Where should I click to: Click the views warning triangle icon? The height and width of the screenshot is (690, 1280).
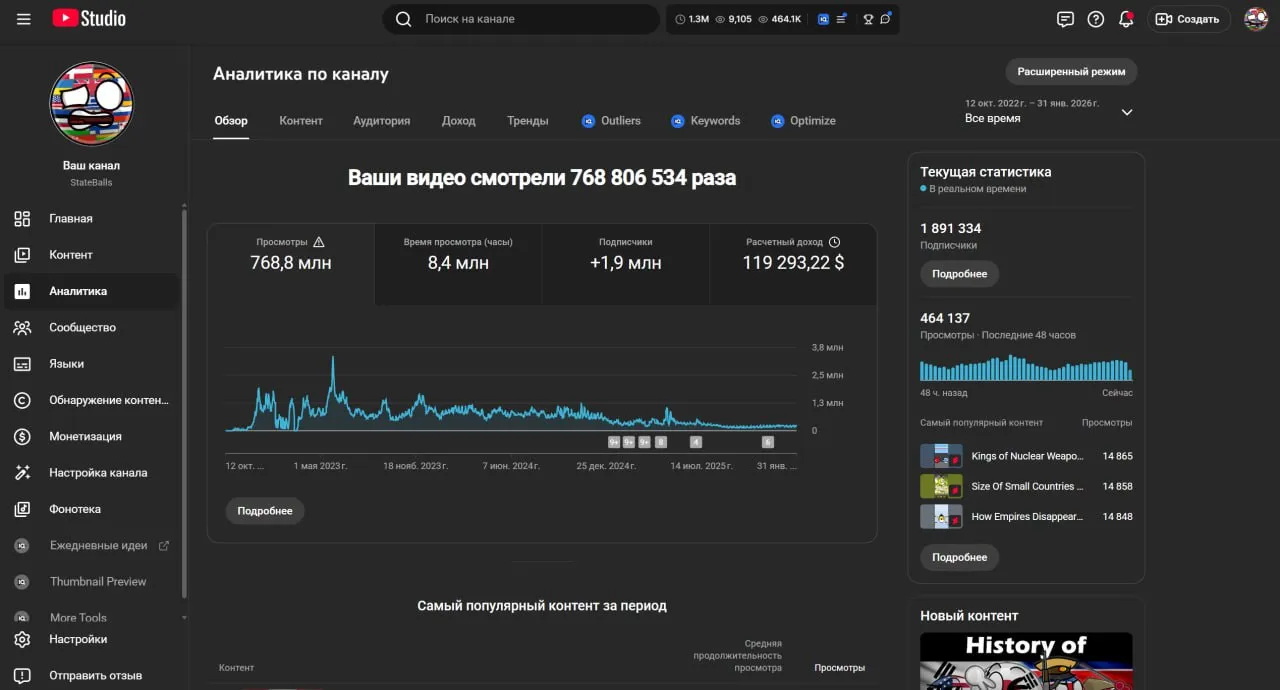[319, 242]
